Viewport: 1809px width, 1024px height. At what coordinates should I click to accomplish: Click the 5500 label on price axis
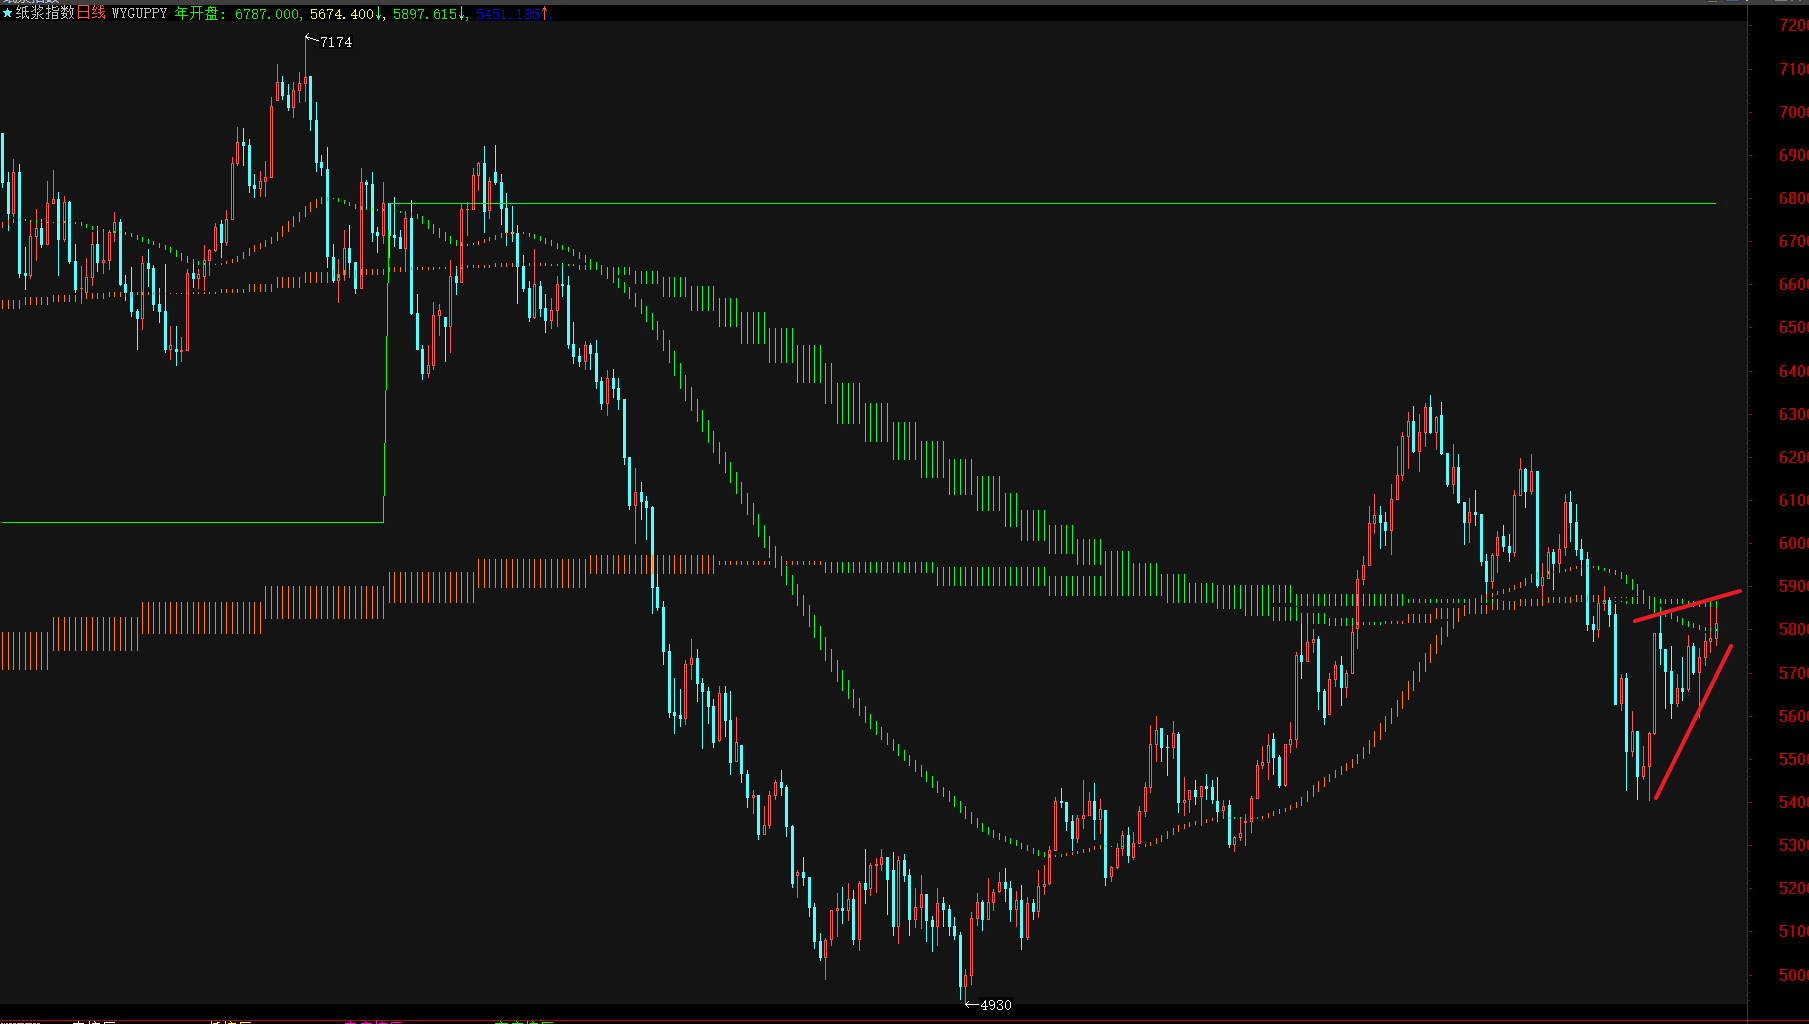pos(1792,759)
